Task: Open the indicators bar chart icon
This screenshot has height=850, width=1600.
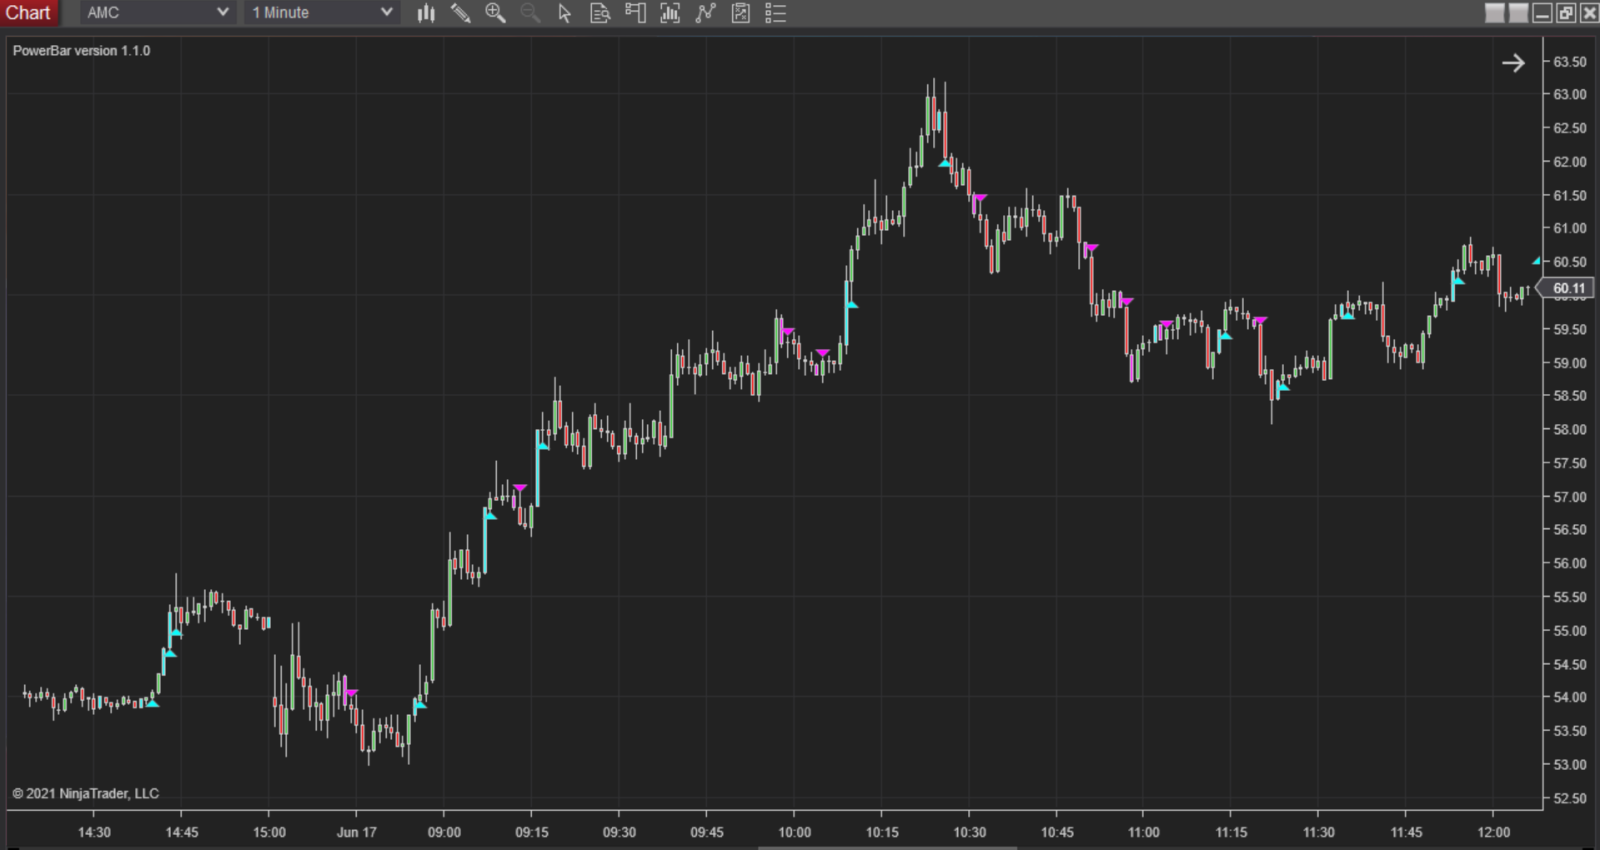Action: (670, 13)
